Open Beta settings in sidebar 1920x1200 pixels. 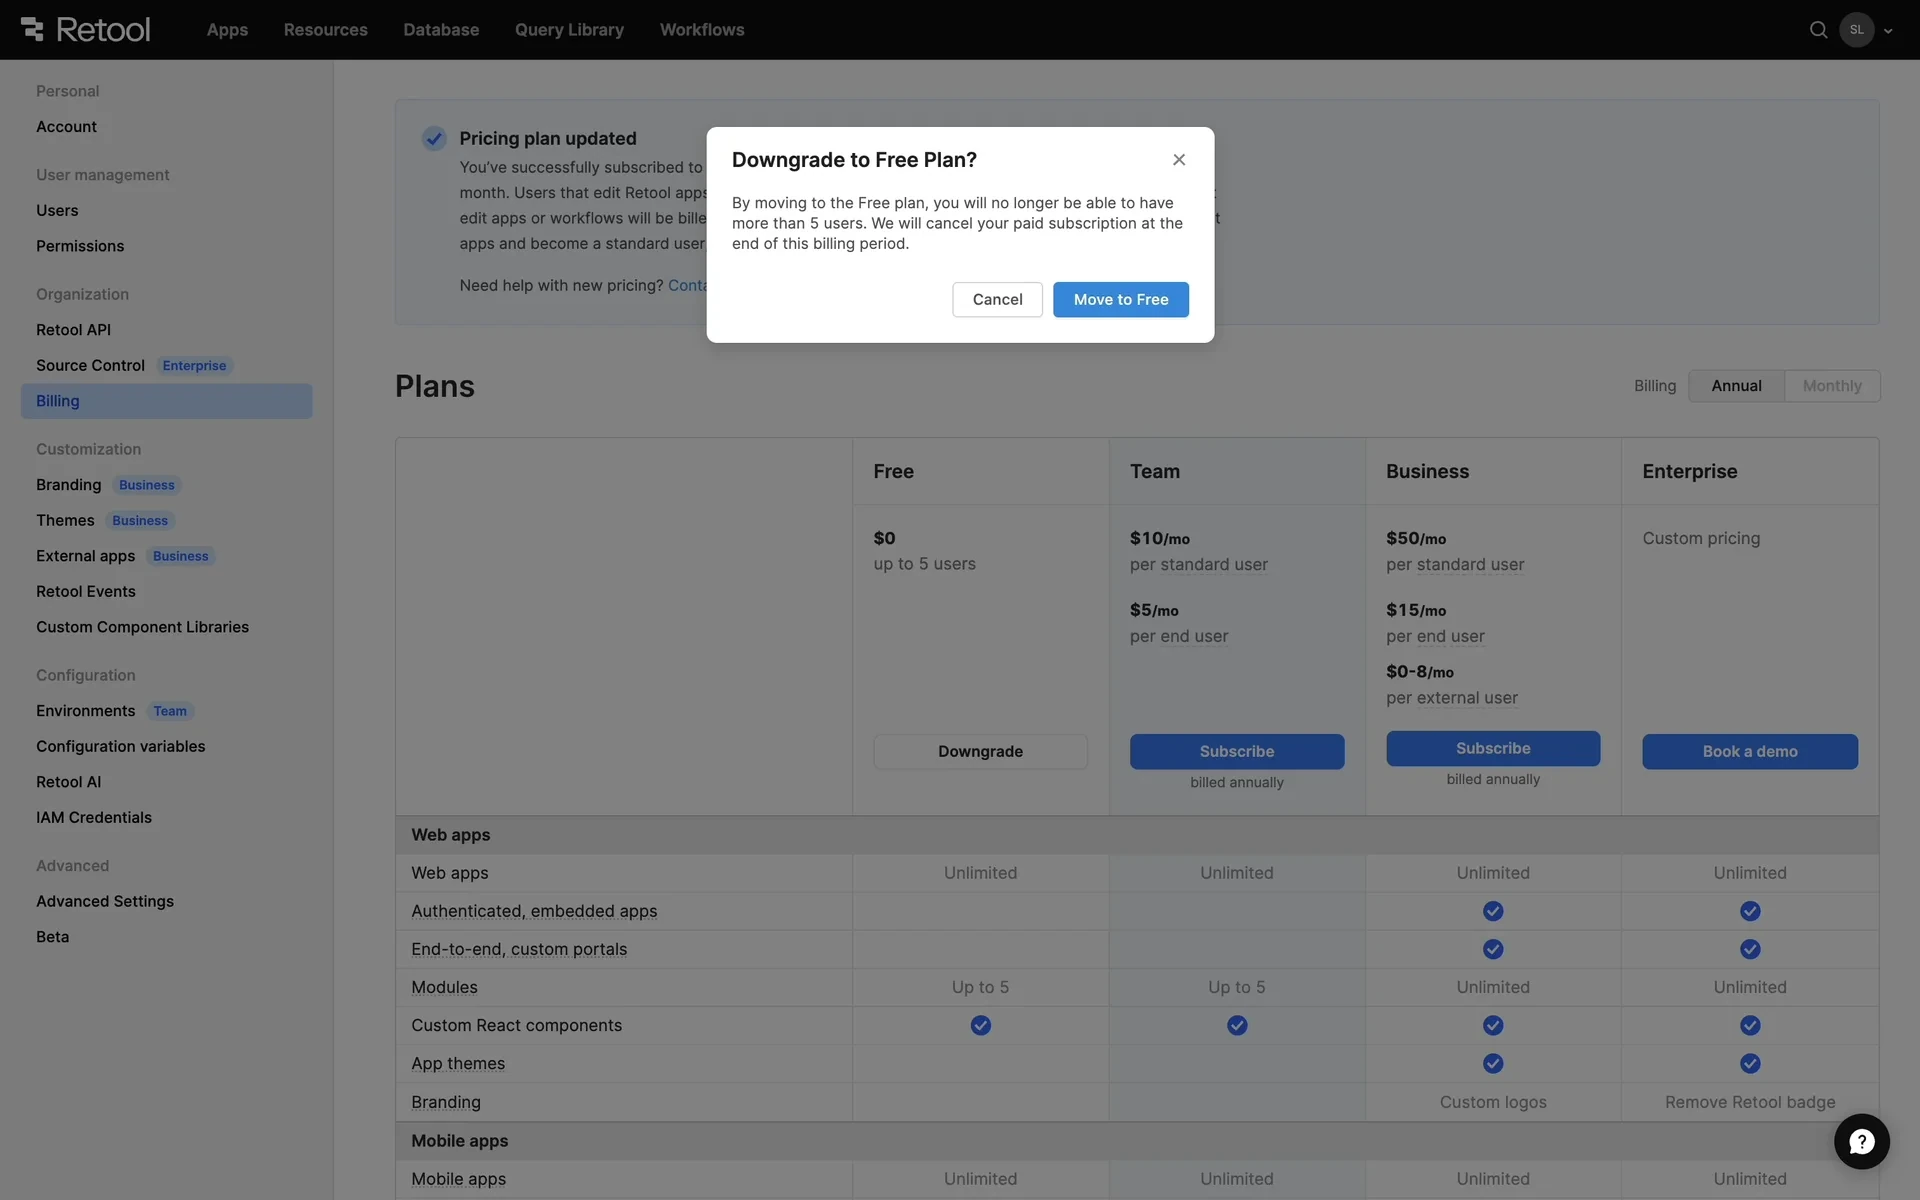[52, 937]
